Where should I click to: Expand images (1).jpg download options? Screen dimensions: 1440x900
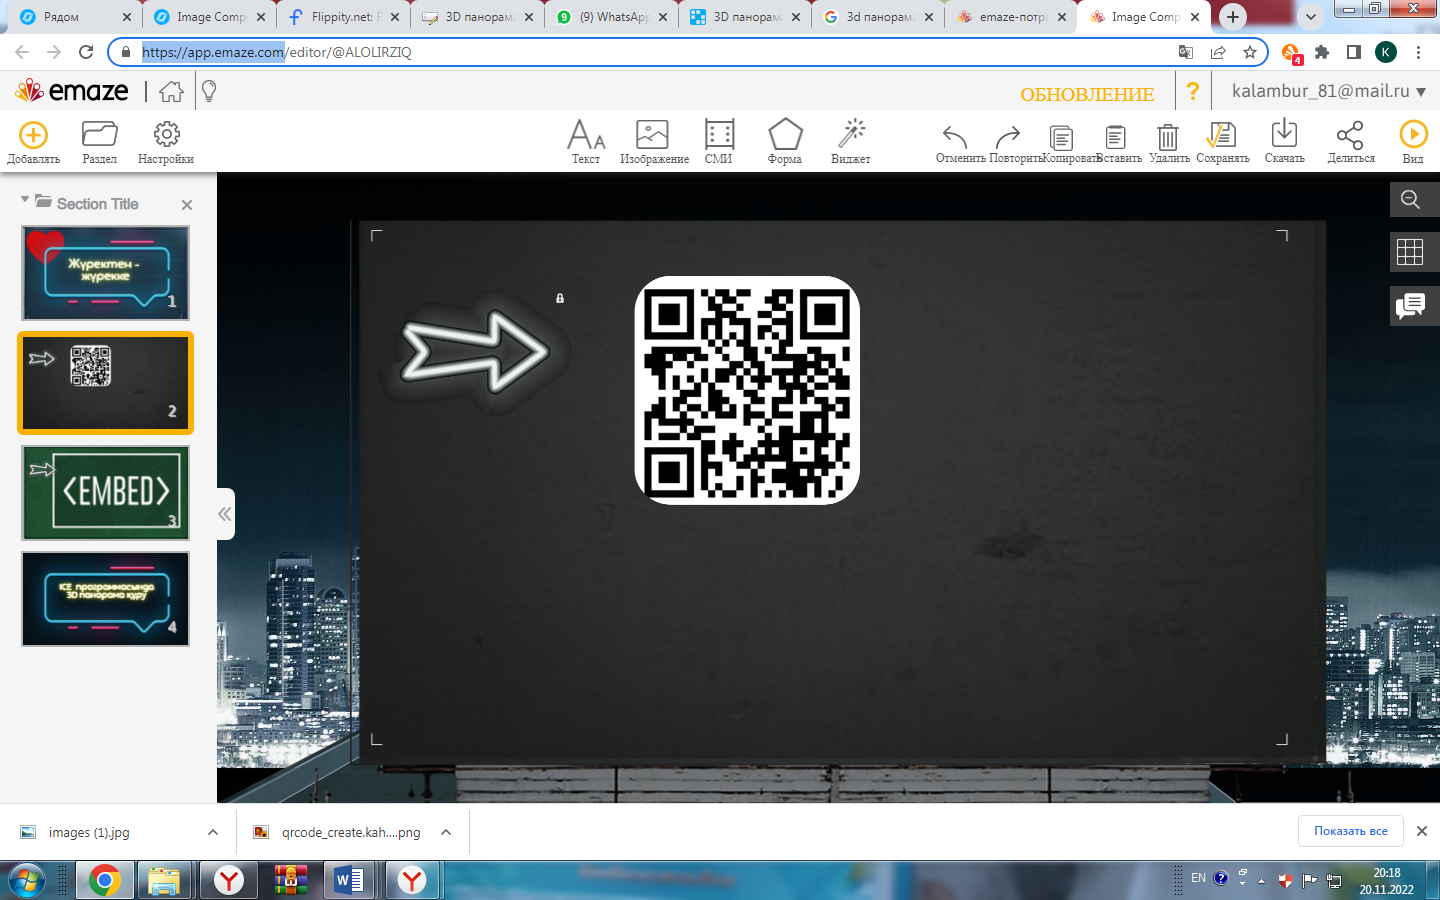[213, 832]
